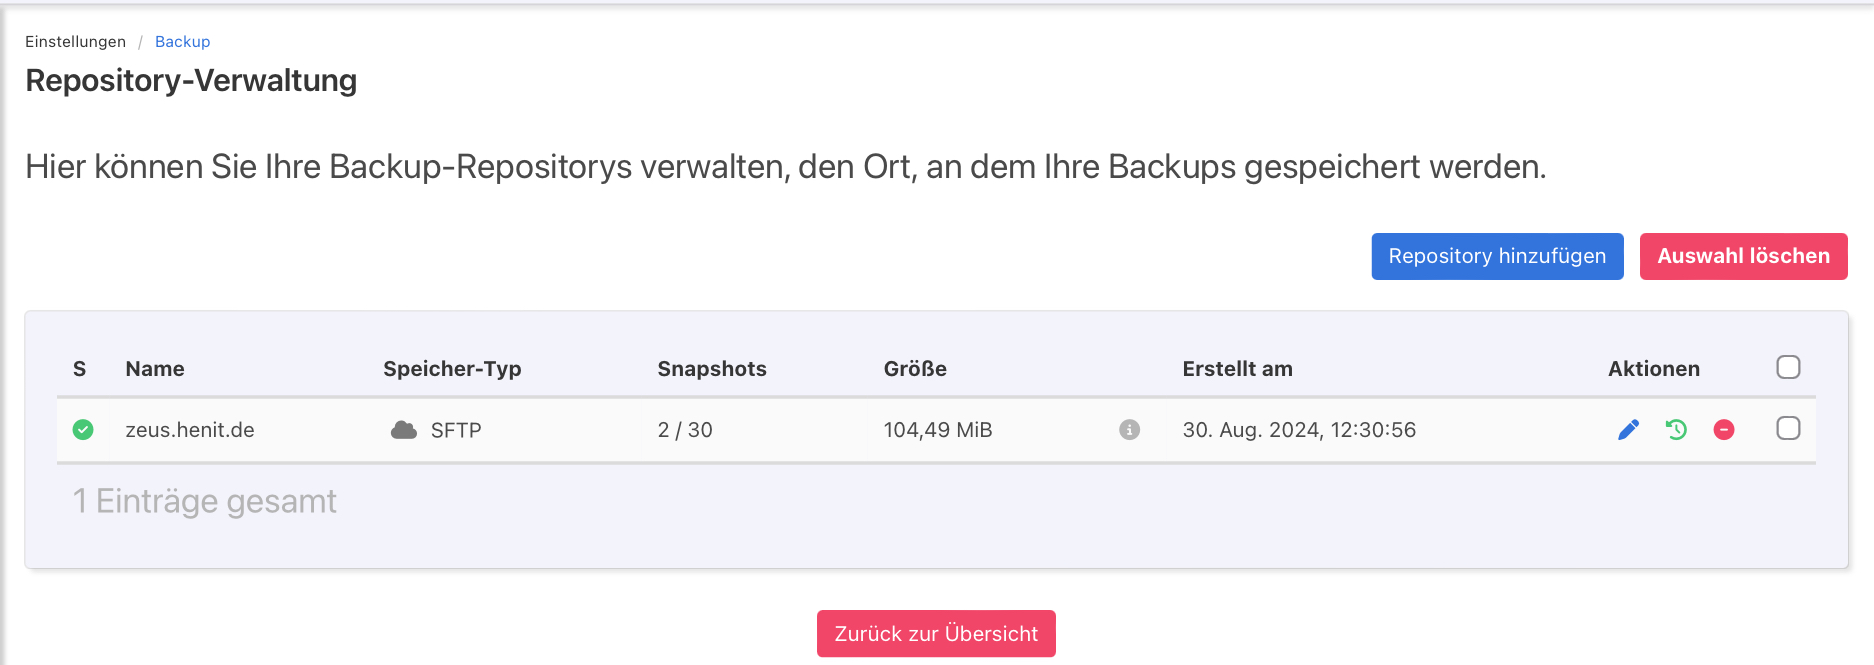
Task: Open the size info icon
Action: [1129, 430]
